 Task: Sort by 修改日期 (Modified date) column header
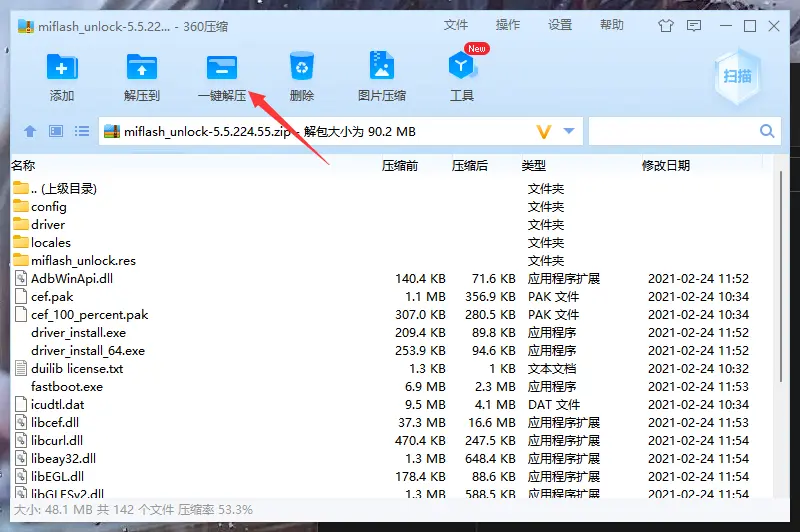[665, 165]
